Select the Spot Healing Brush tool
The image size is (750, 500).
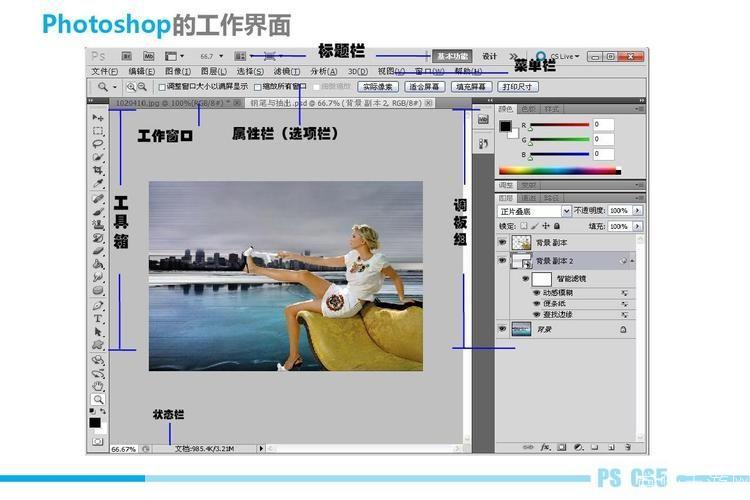point(98,199)
